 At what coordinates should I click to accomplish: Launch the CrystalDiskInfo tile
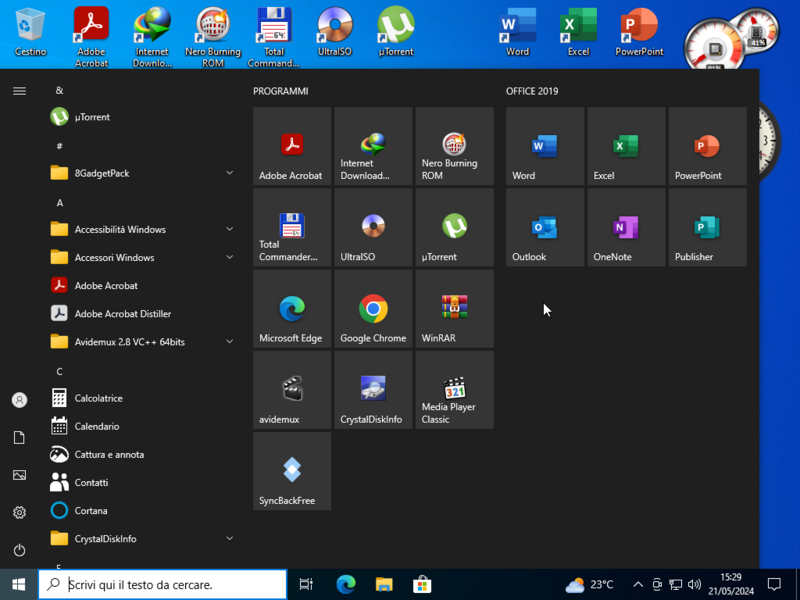[x=373, y=389]
